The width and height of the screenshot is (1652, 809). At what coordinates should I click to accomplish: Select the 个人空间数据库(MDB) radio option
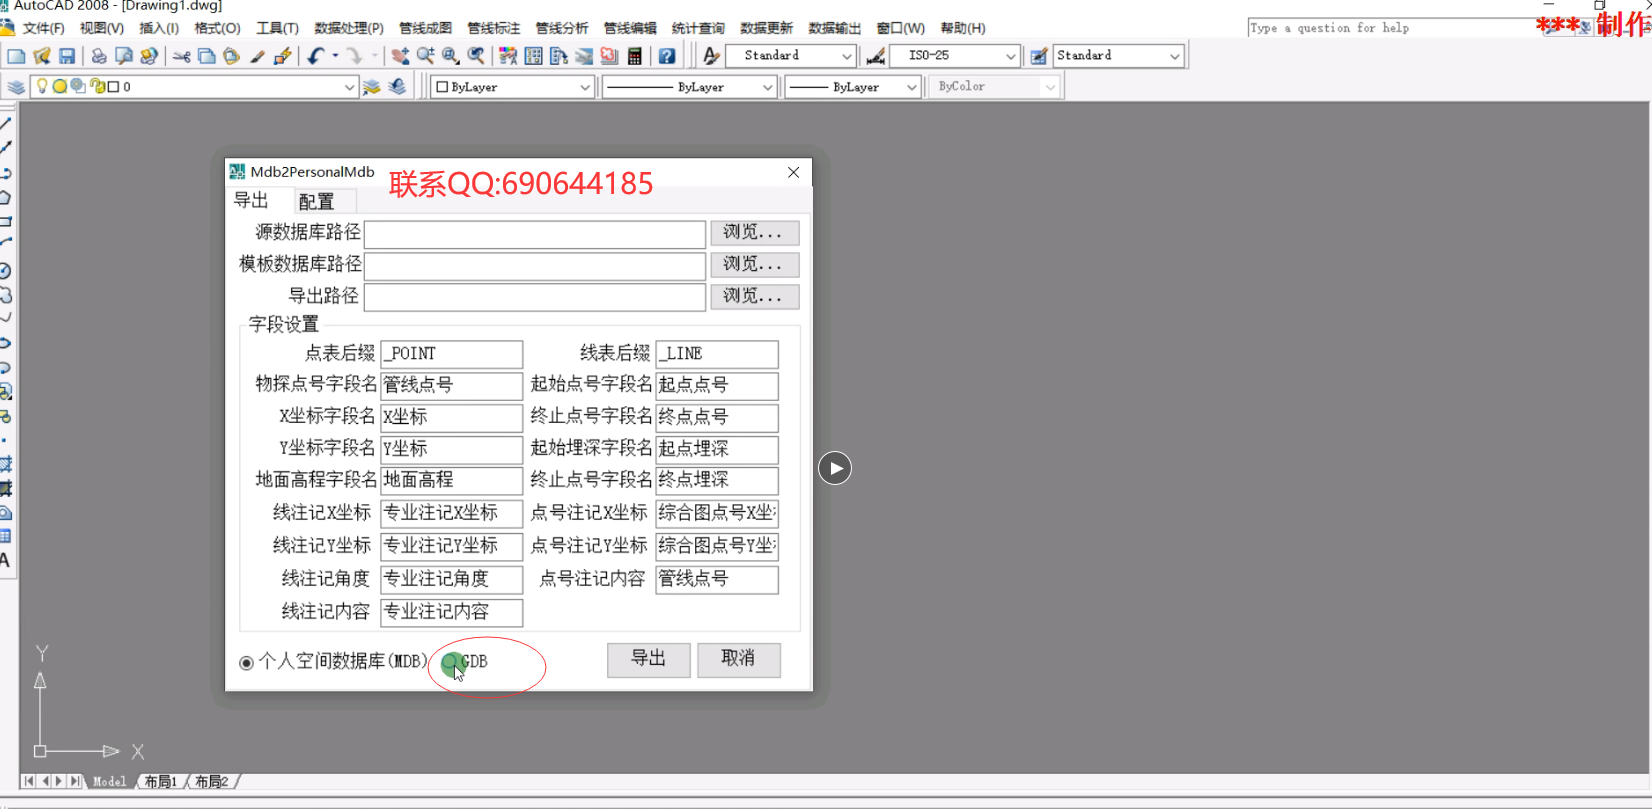pyautogui.click(x=246, y=663)
